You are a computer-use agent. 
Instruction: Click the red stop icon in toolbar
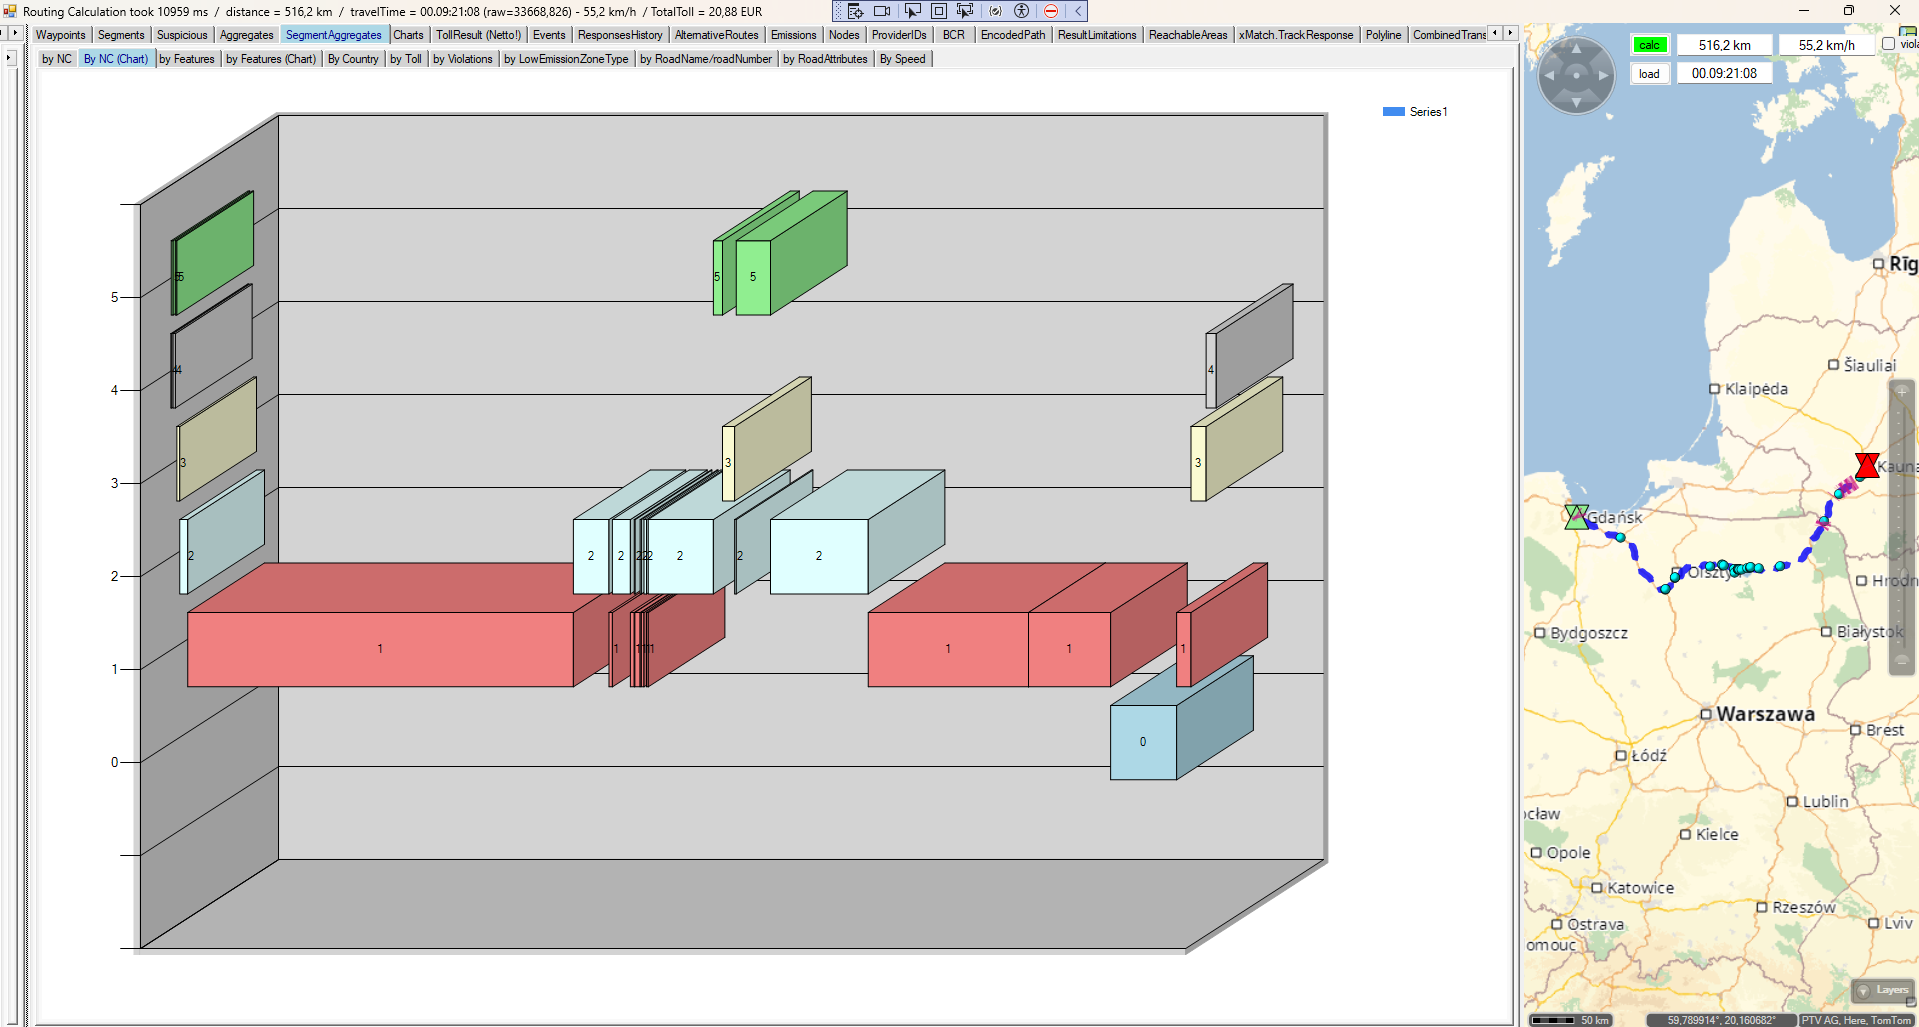click(1051, 11)
